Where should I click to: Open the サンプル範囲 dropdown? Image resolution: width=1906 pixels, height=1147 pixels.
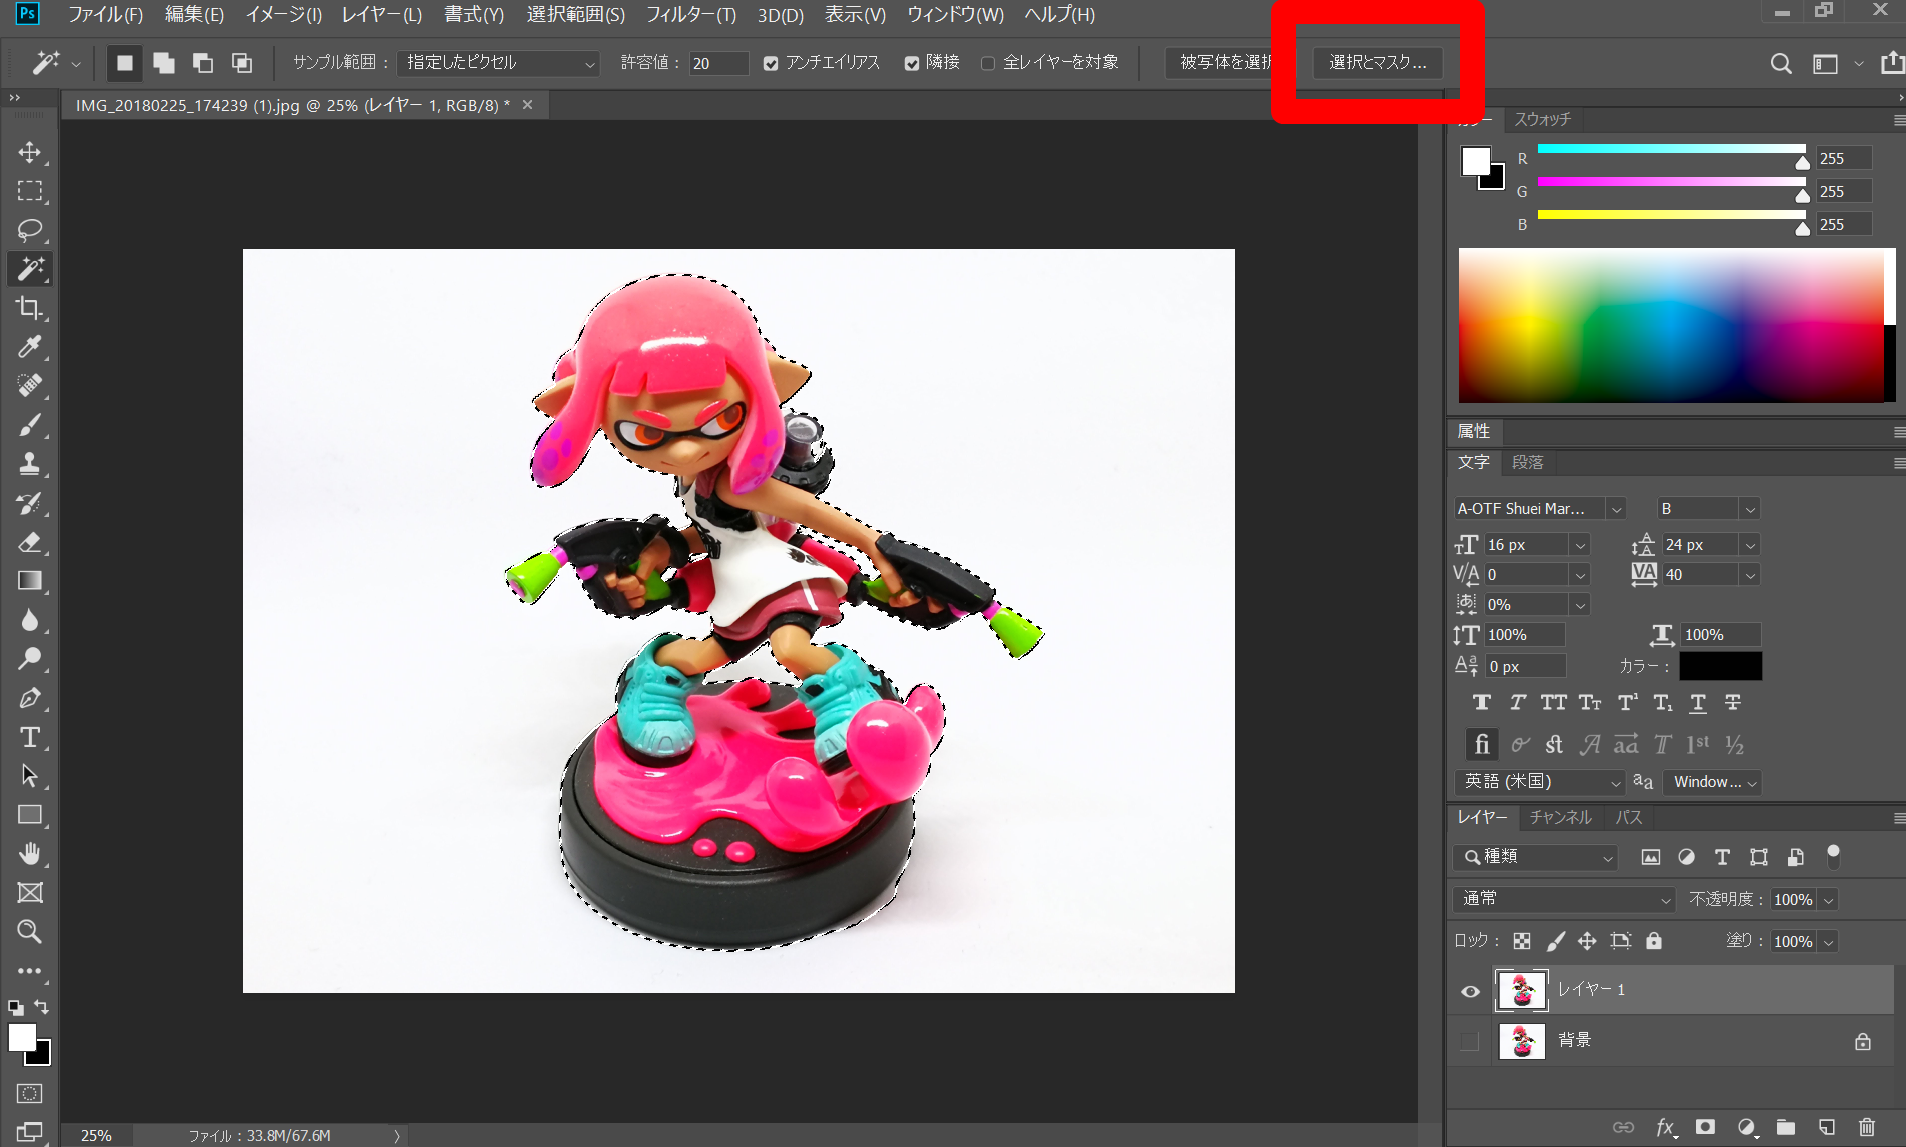click(x=498, y=63)
